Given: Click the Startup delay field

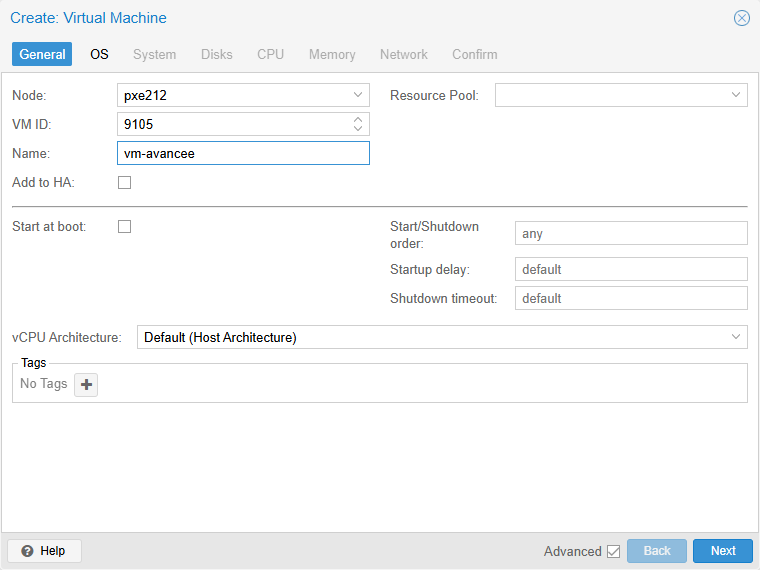Looking at the screenshot, I should click(x=631, y=269).
